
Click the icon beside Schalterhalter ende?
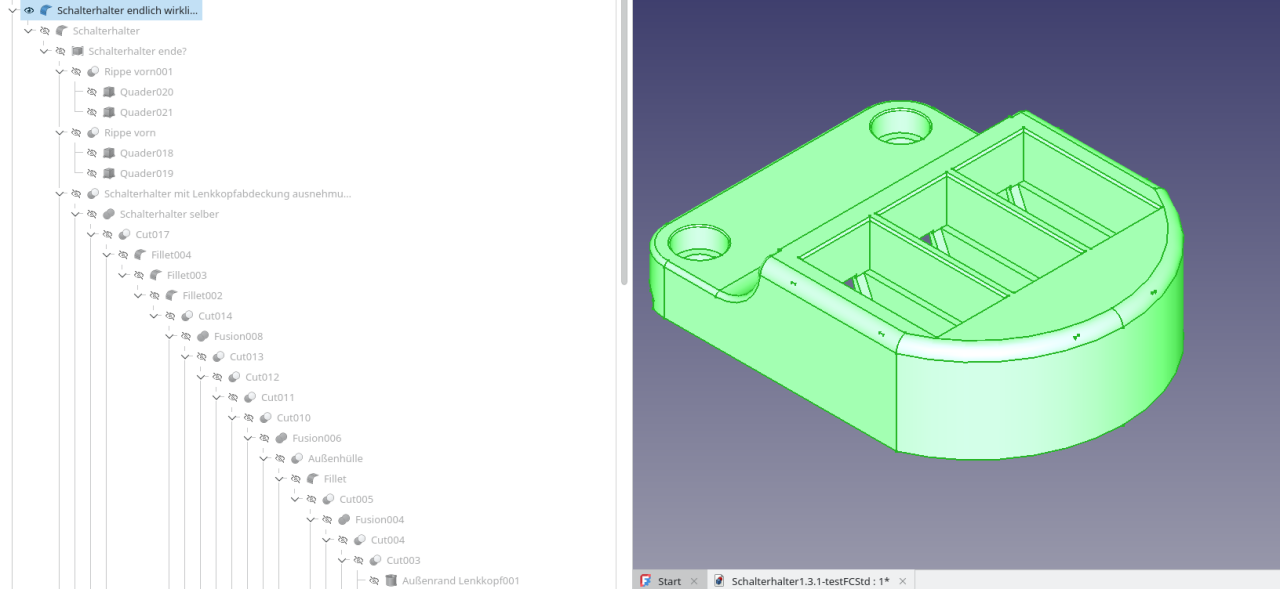[x=77, y=51]
